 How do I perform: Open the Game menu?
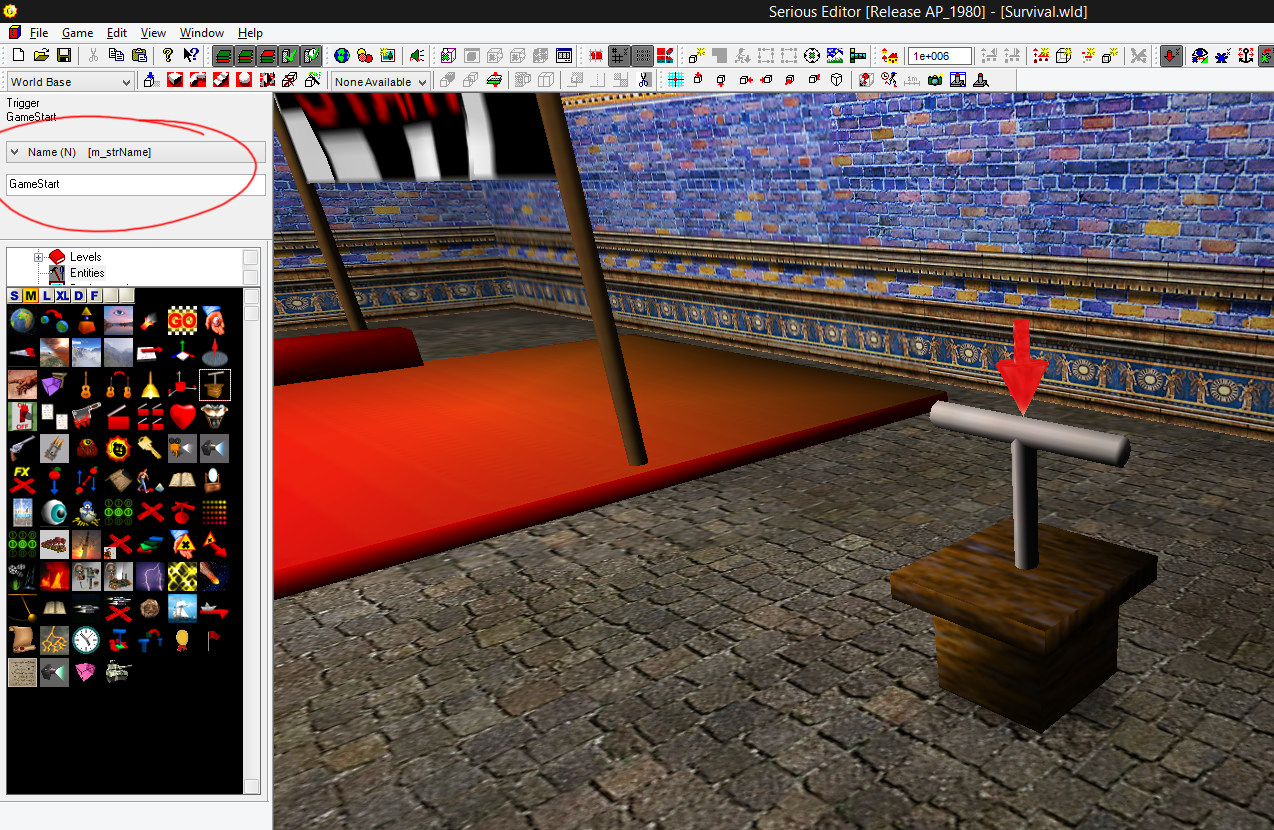[77, 33]
